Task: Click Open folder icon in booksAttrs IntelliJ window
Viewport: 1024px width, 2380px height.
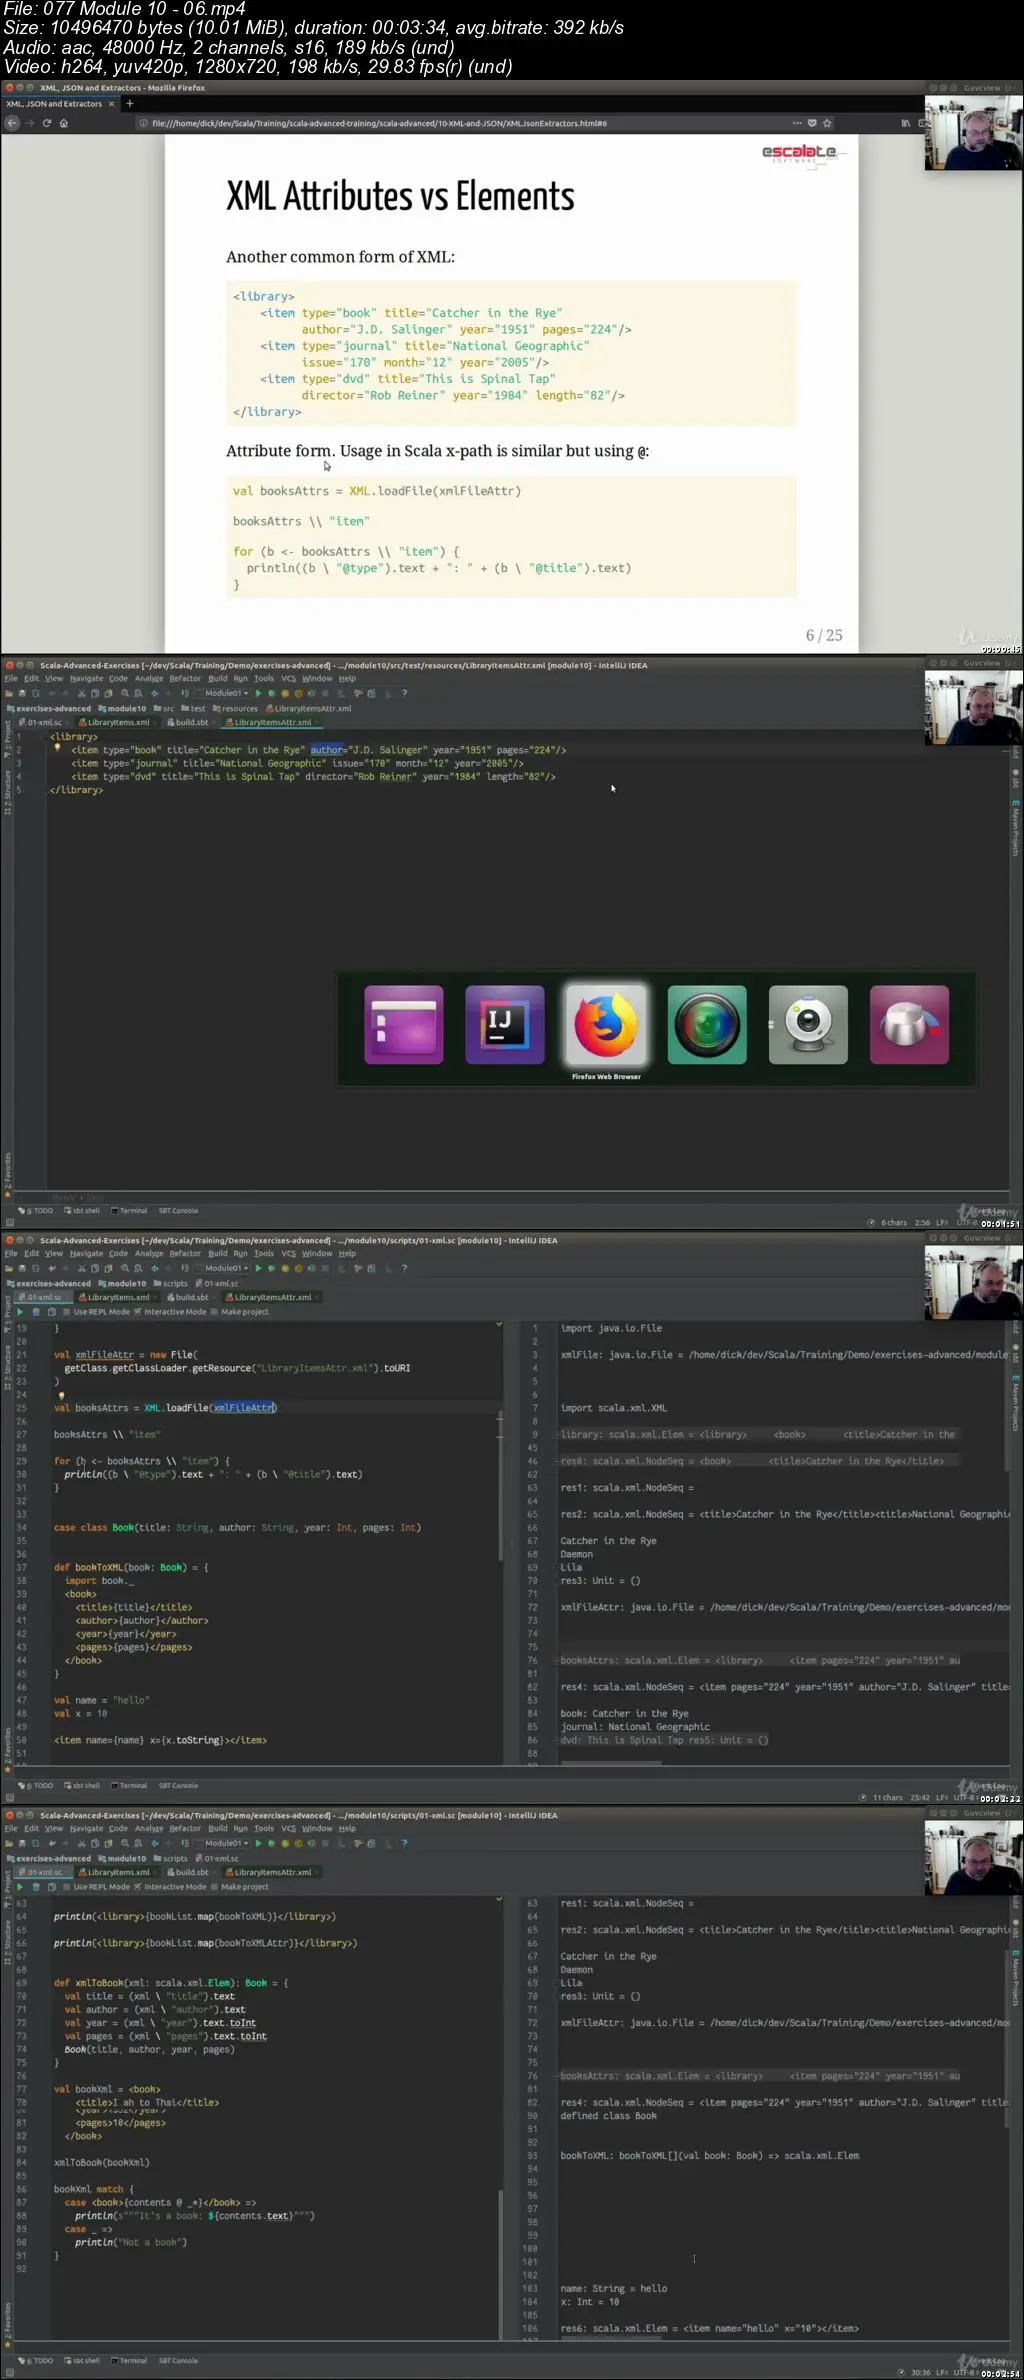Action: coord(9,1268)
